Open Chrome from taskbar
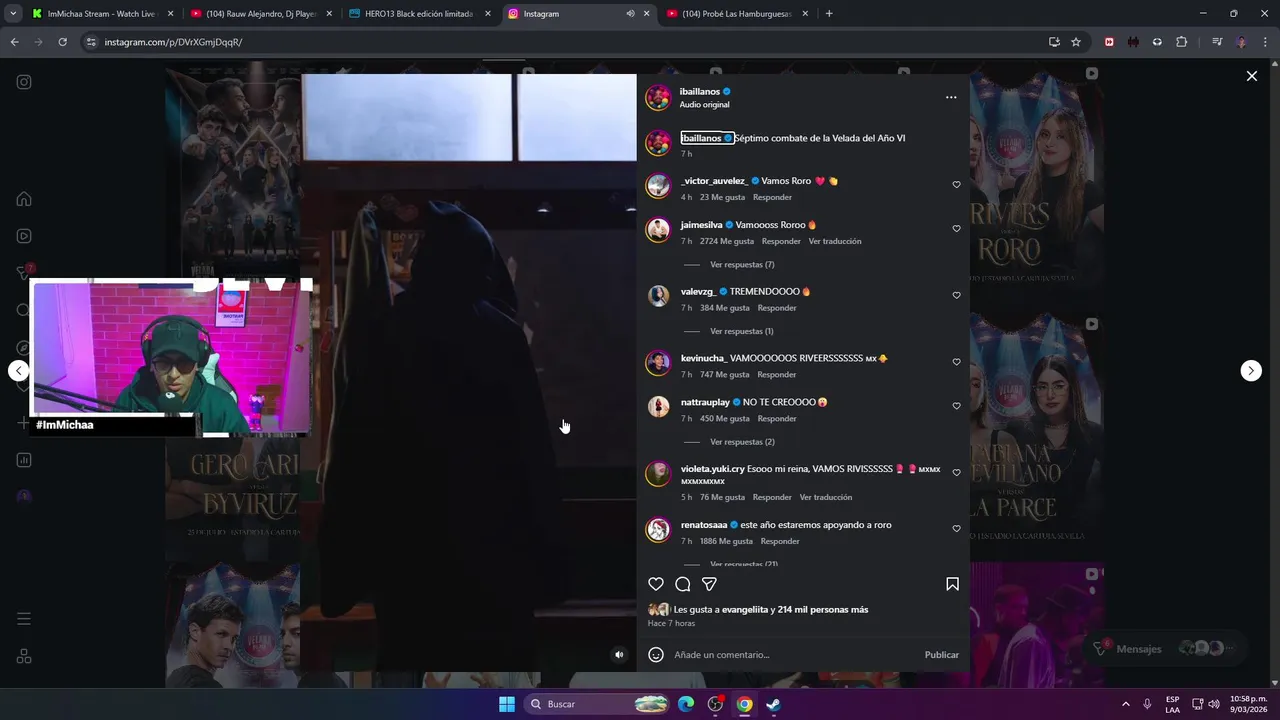 pos(745,704)
